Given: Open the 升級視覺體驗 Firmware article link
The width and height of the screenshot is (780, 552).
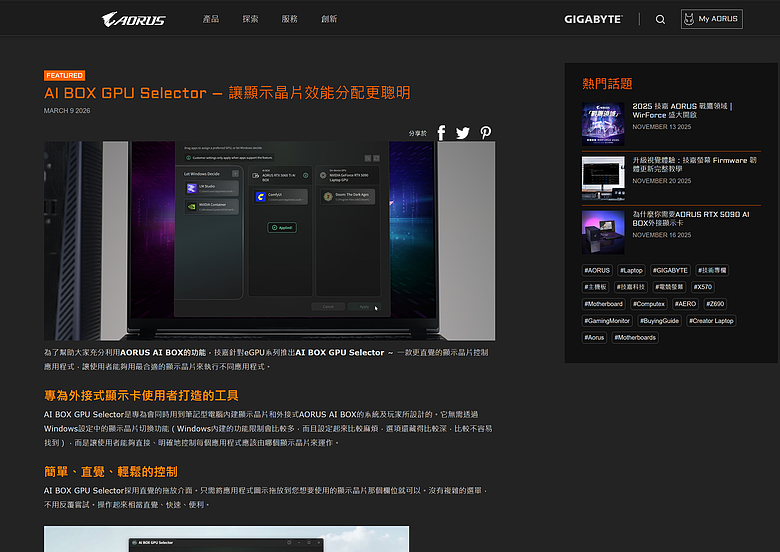Looking at the screenshot, I should [694, 165].
